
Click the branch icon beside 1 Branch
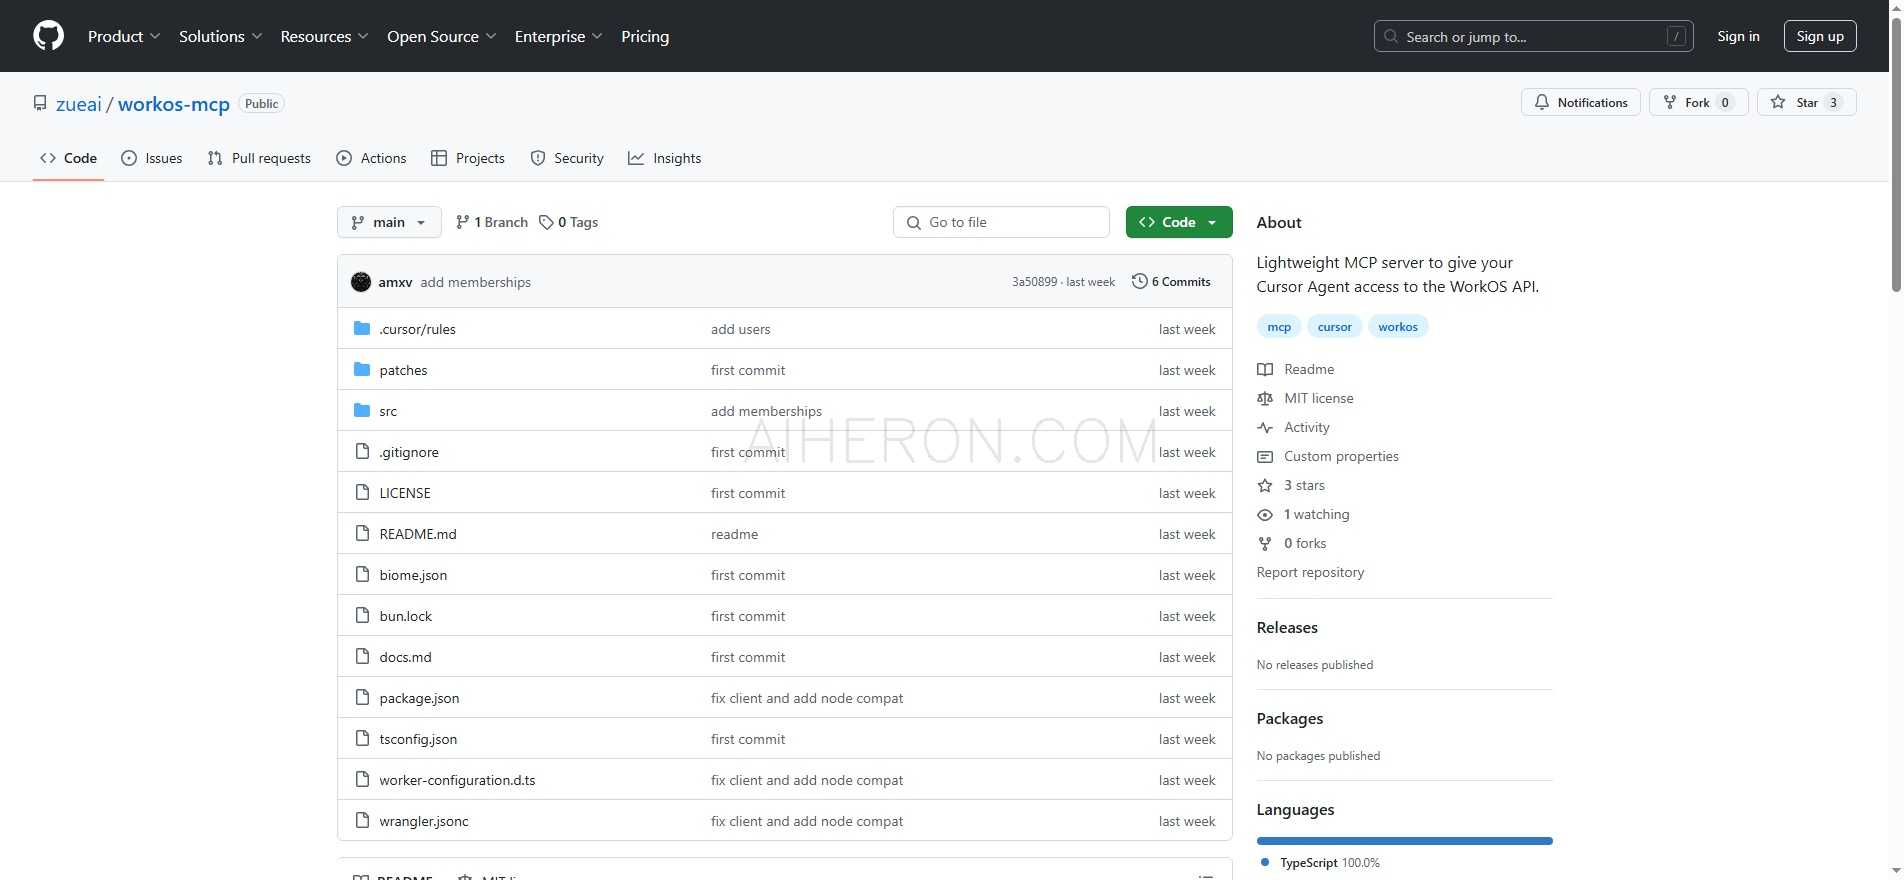click(x=462, y=222)
